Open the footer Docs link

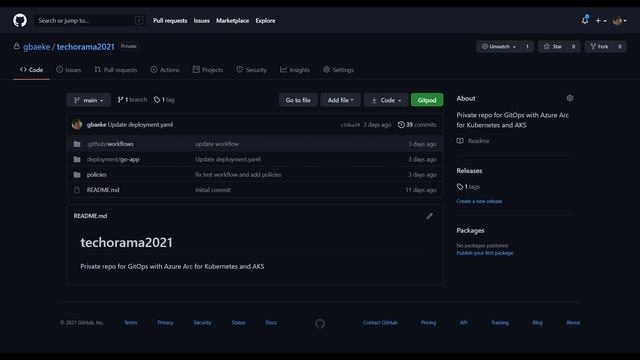point(271,322)
